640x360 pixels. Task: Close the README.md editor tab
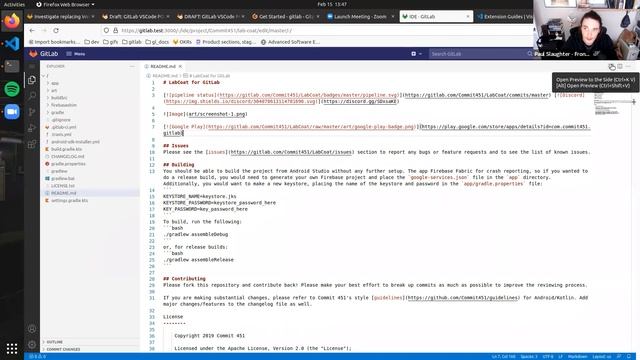coord(180,66)
